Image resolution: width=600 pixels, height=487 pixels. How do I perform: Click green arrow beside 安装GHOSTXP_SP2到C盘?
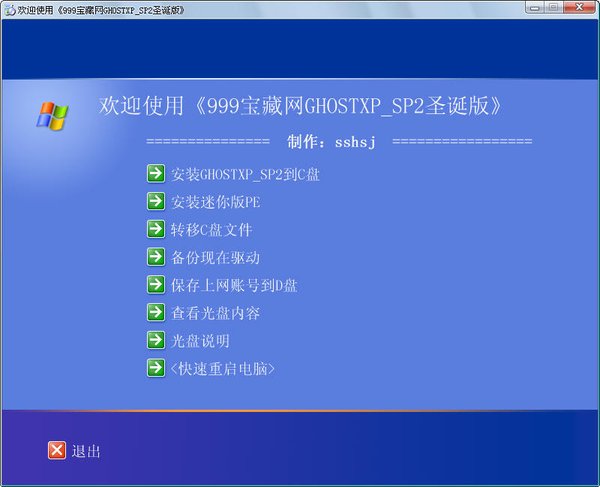pos(156,174)
